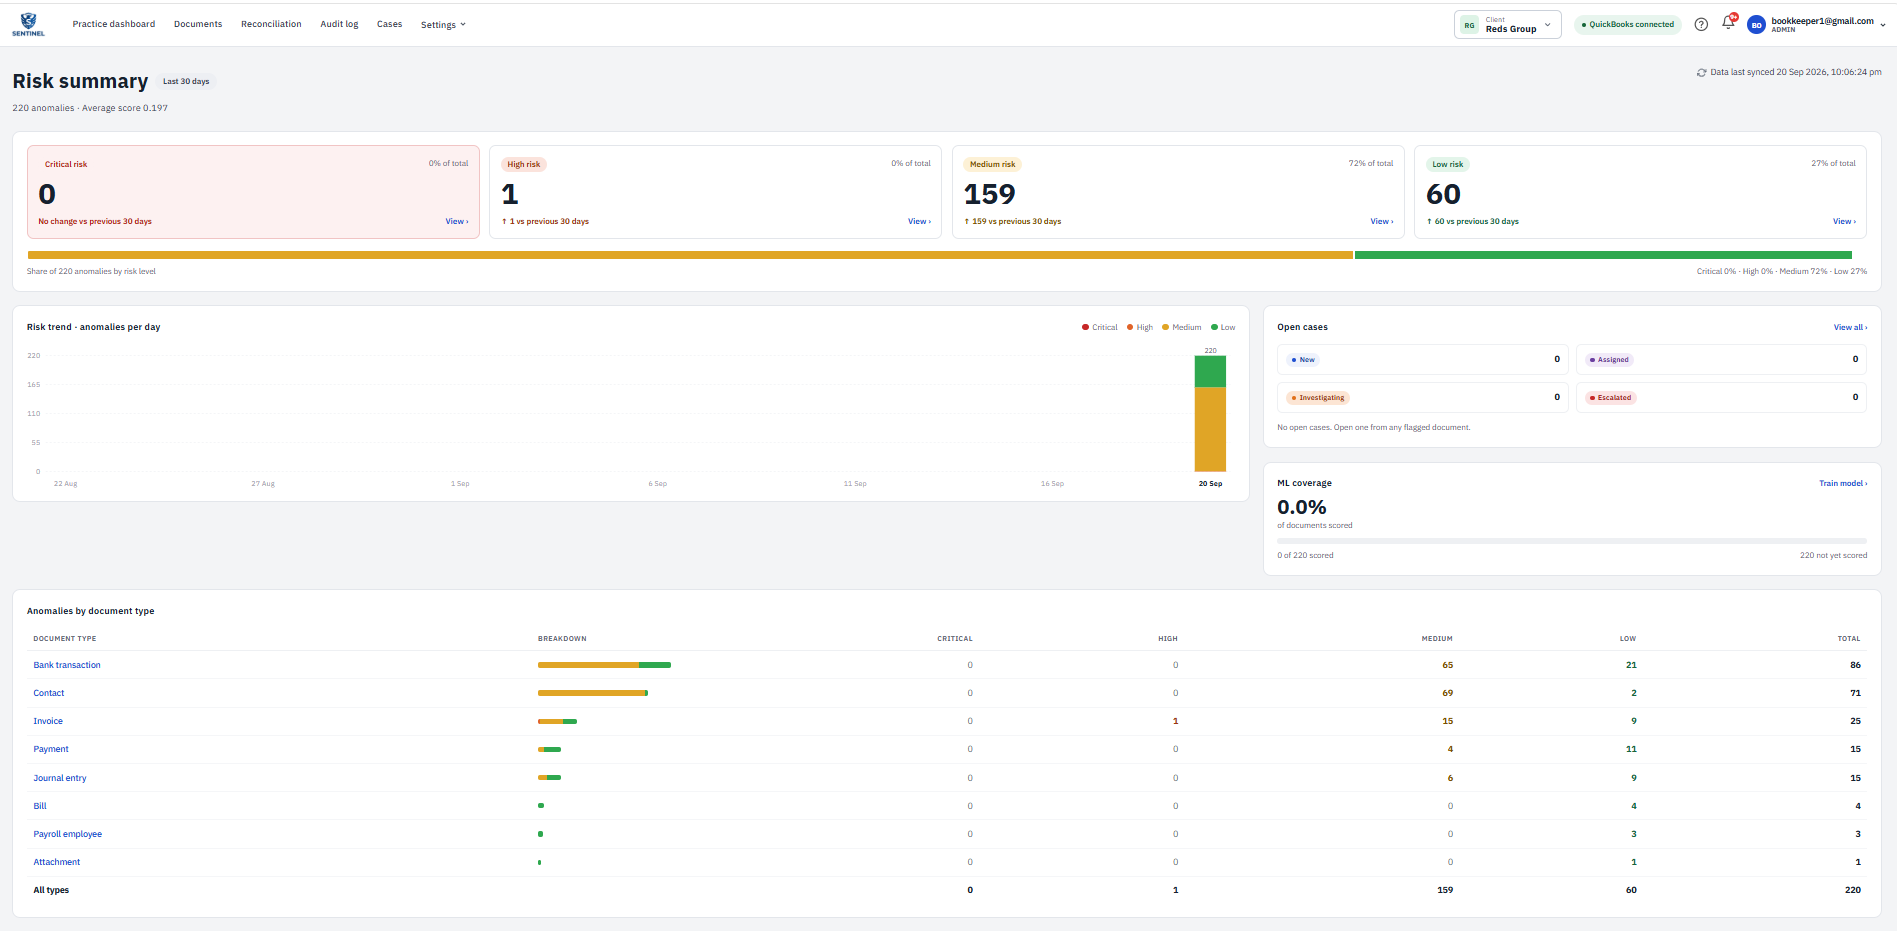The height and width of the screenshot is (931, 1897).
Task: Toggle the High legend in risk trend
Action: coord(1140,328)
